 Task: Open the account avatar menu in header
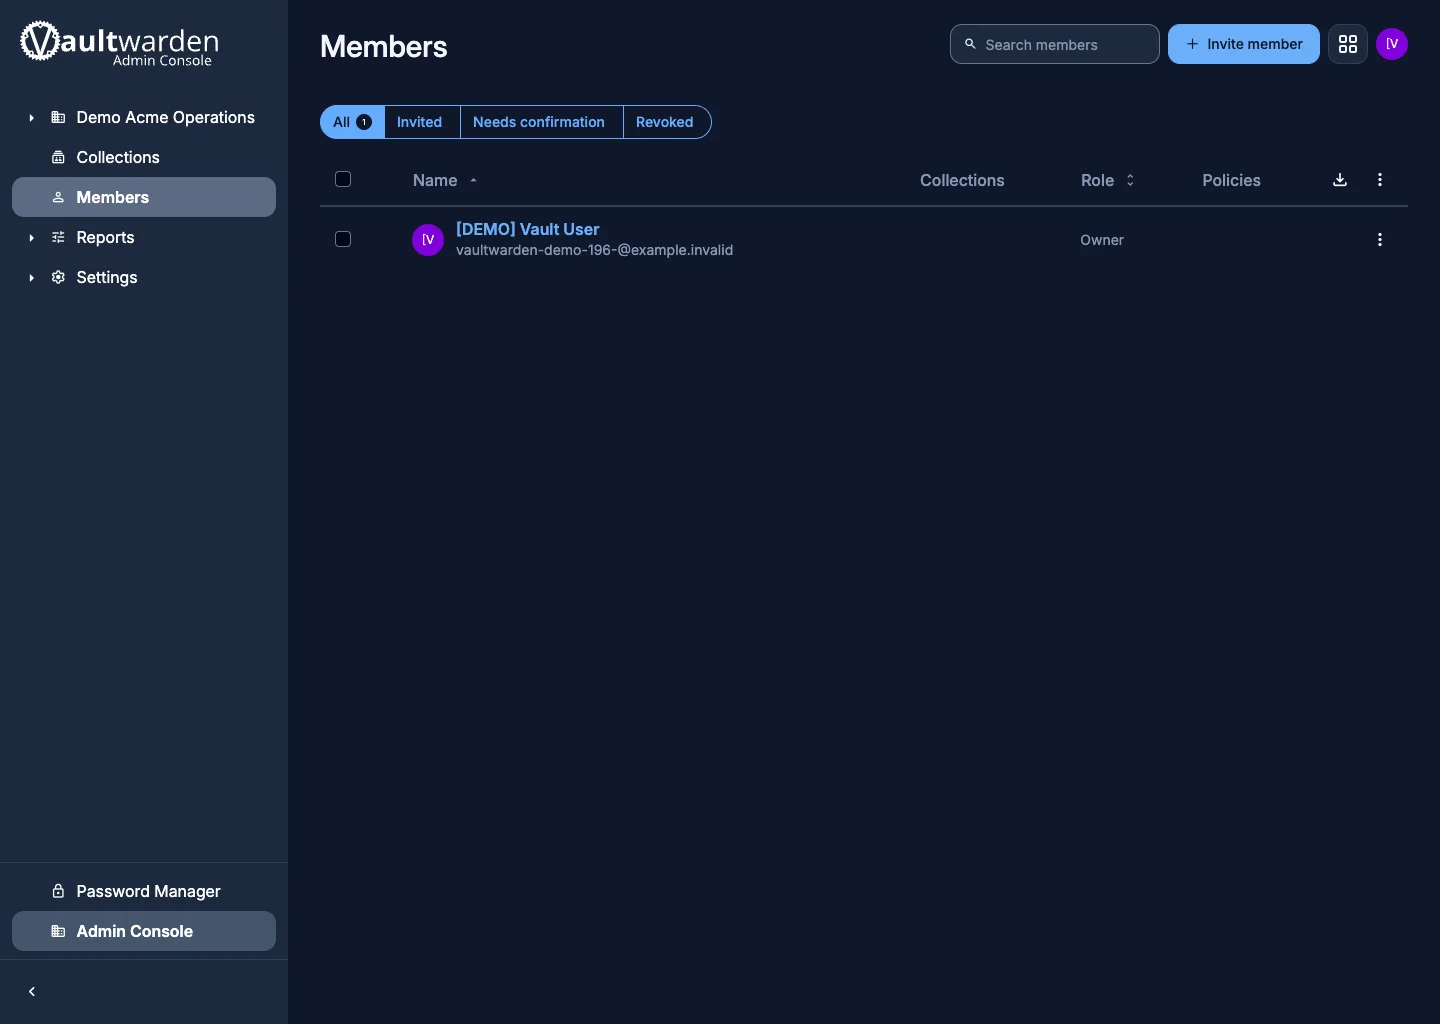[1392, 44]
